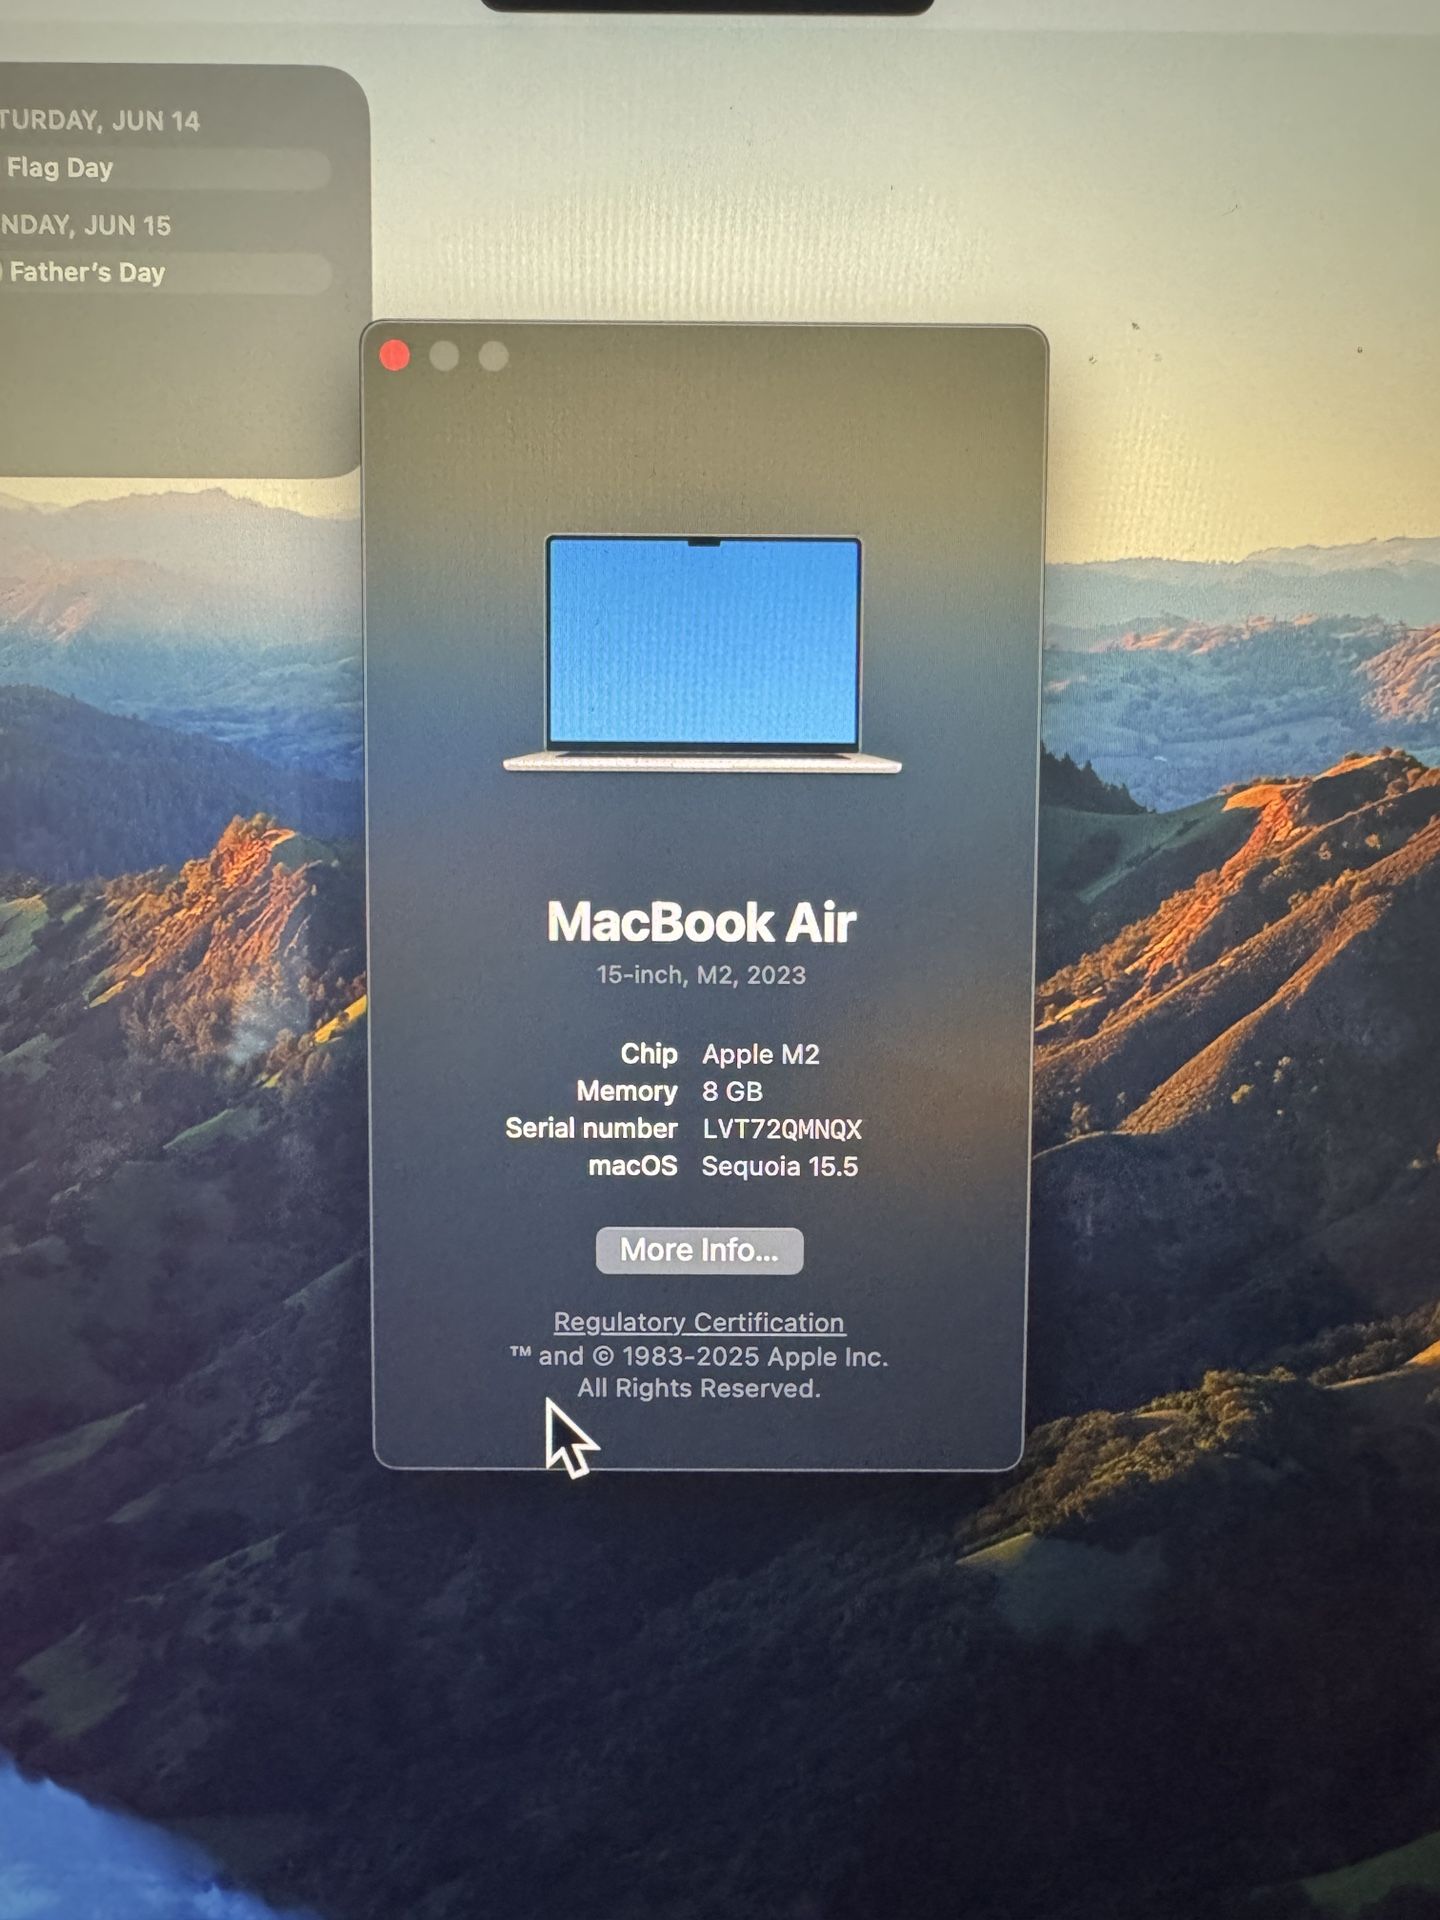Viewport: 1440px width, 1920px height.
Task: Open More Info in About This Mac
Action: (699, 1250)
